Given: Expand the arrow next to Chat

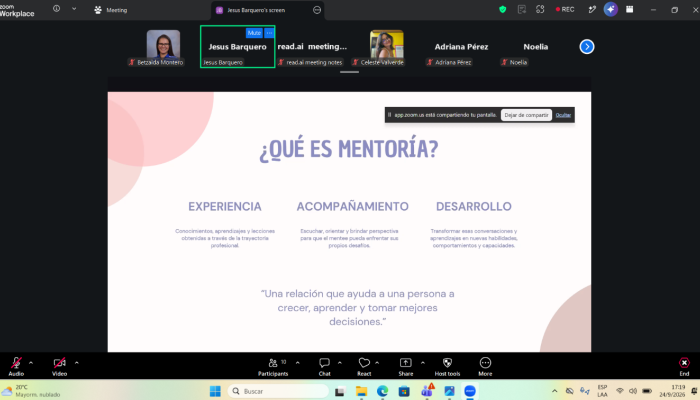Looking at the screenshot, I should (x=339, y=362).
